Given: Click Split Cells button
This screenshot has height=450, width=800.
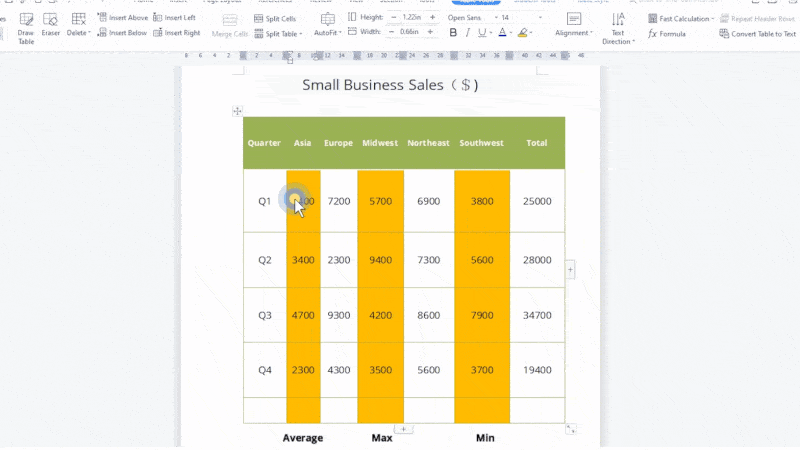Looking at the screenshot, I should (x=275, y=18).
